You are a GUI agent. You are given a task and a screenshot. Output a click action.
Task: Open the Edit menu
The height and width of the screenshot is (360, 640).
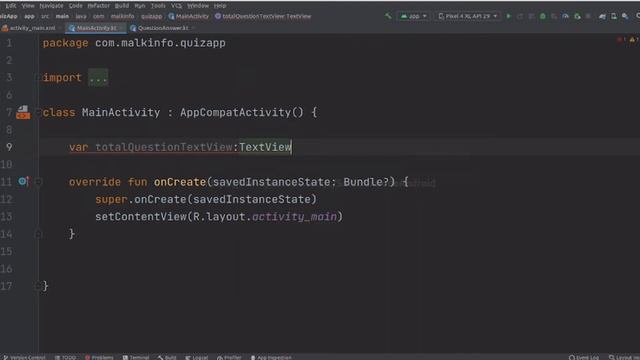point(11,6)
